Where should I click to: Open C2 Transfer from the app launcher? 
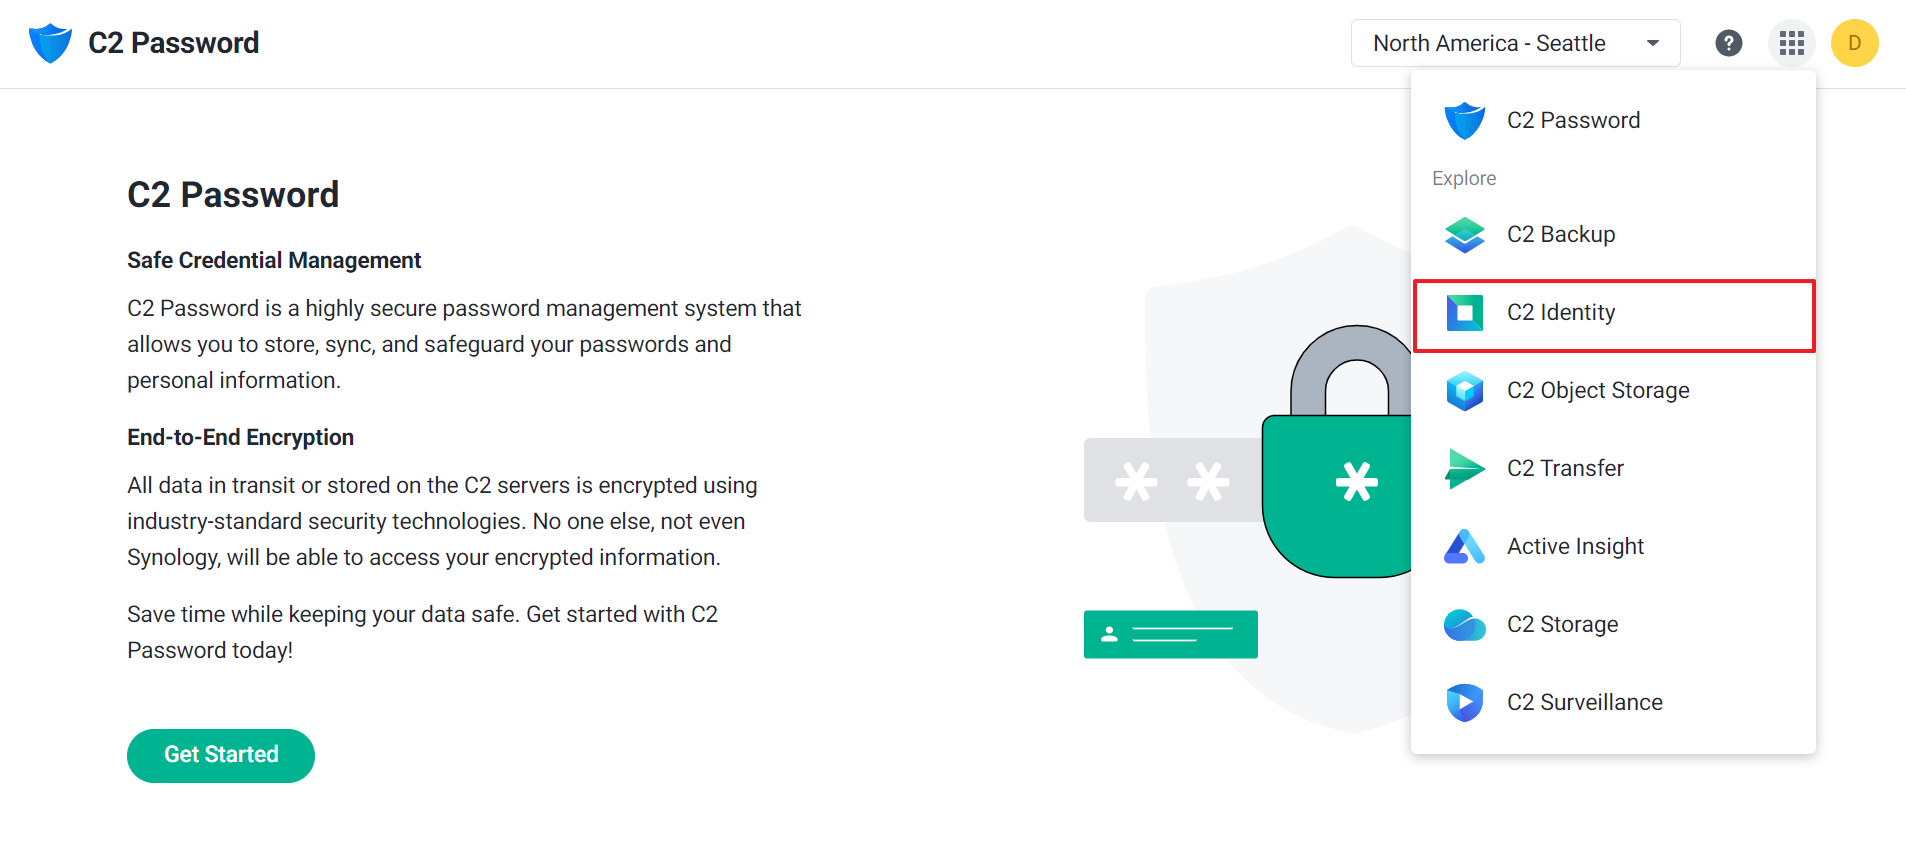(x=1464, y=468)
